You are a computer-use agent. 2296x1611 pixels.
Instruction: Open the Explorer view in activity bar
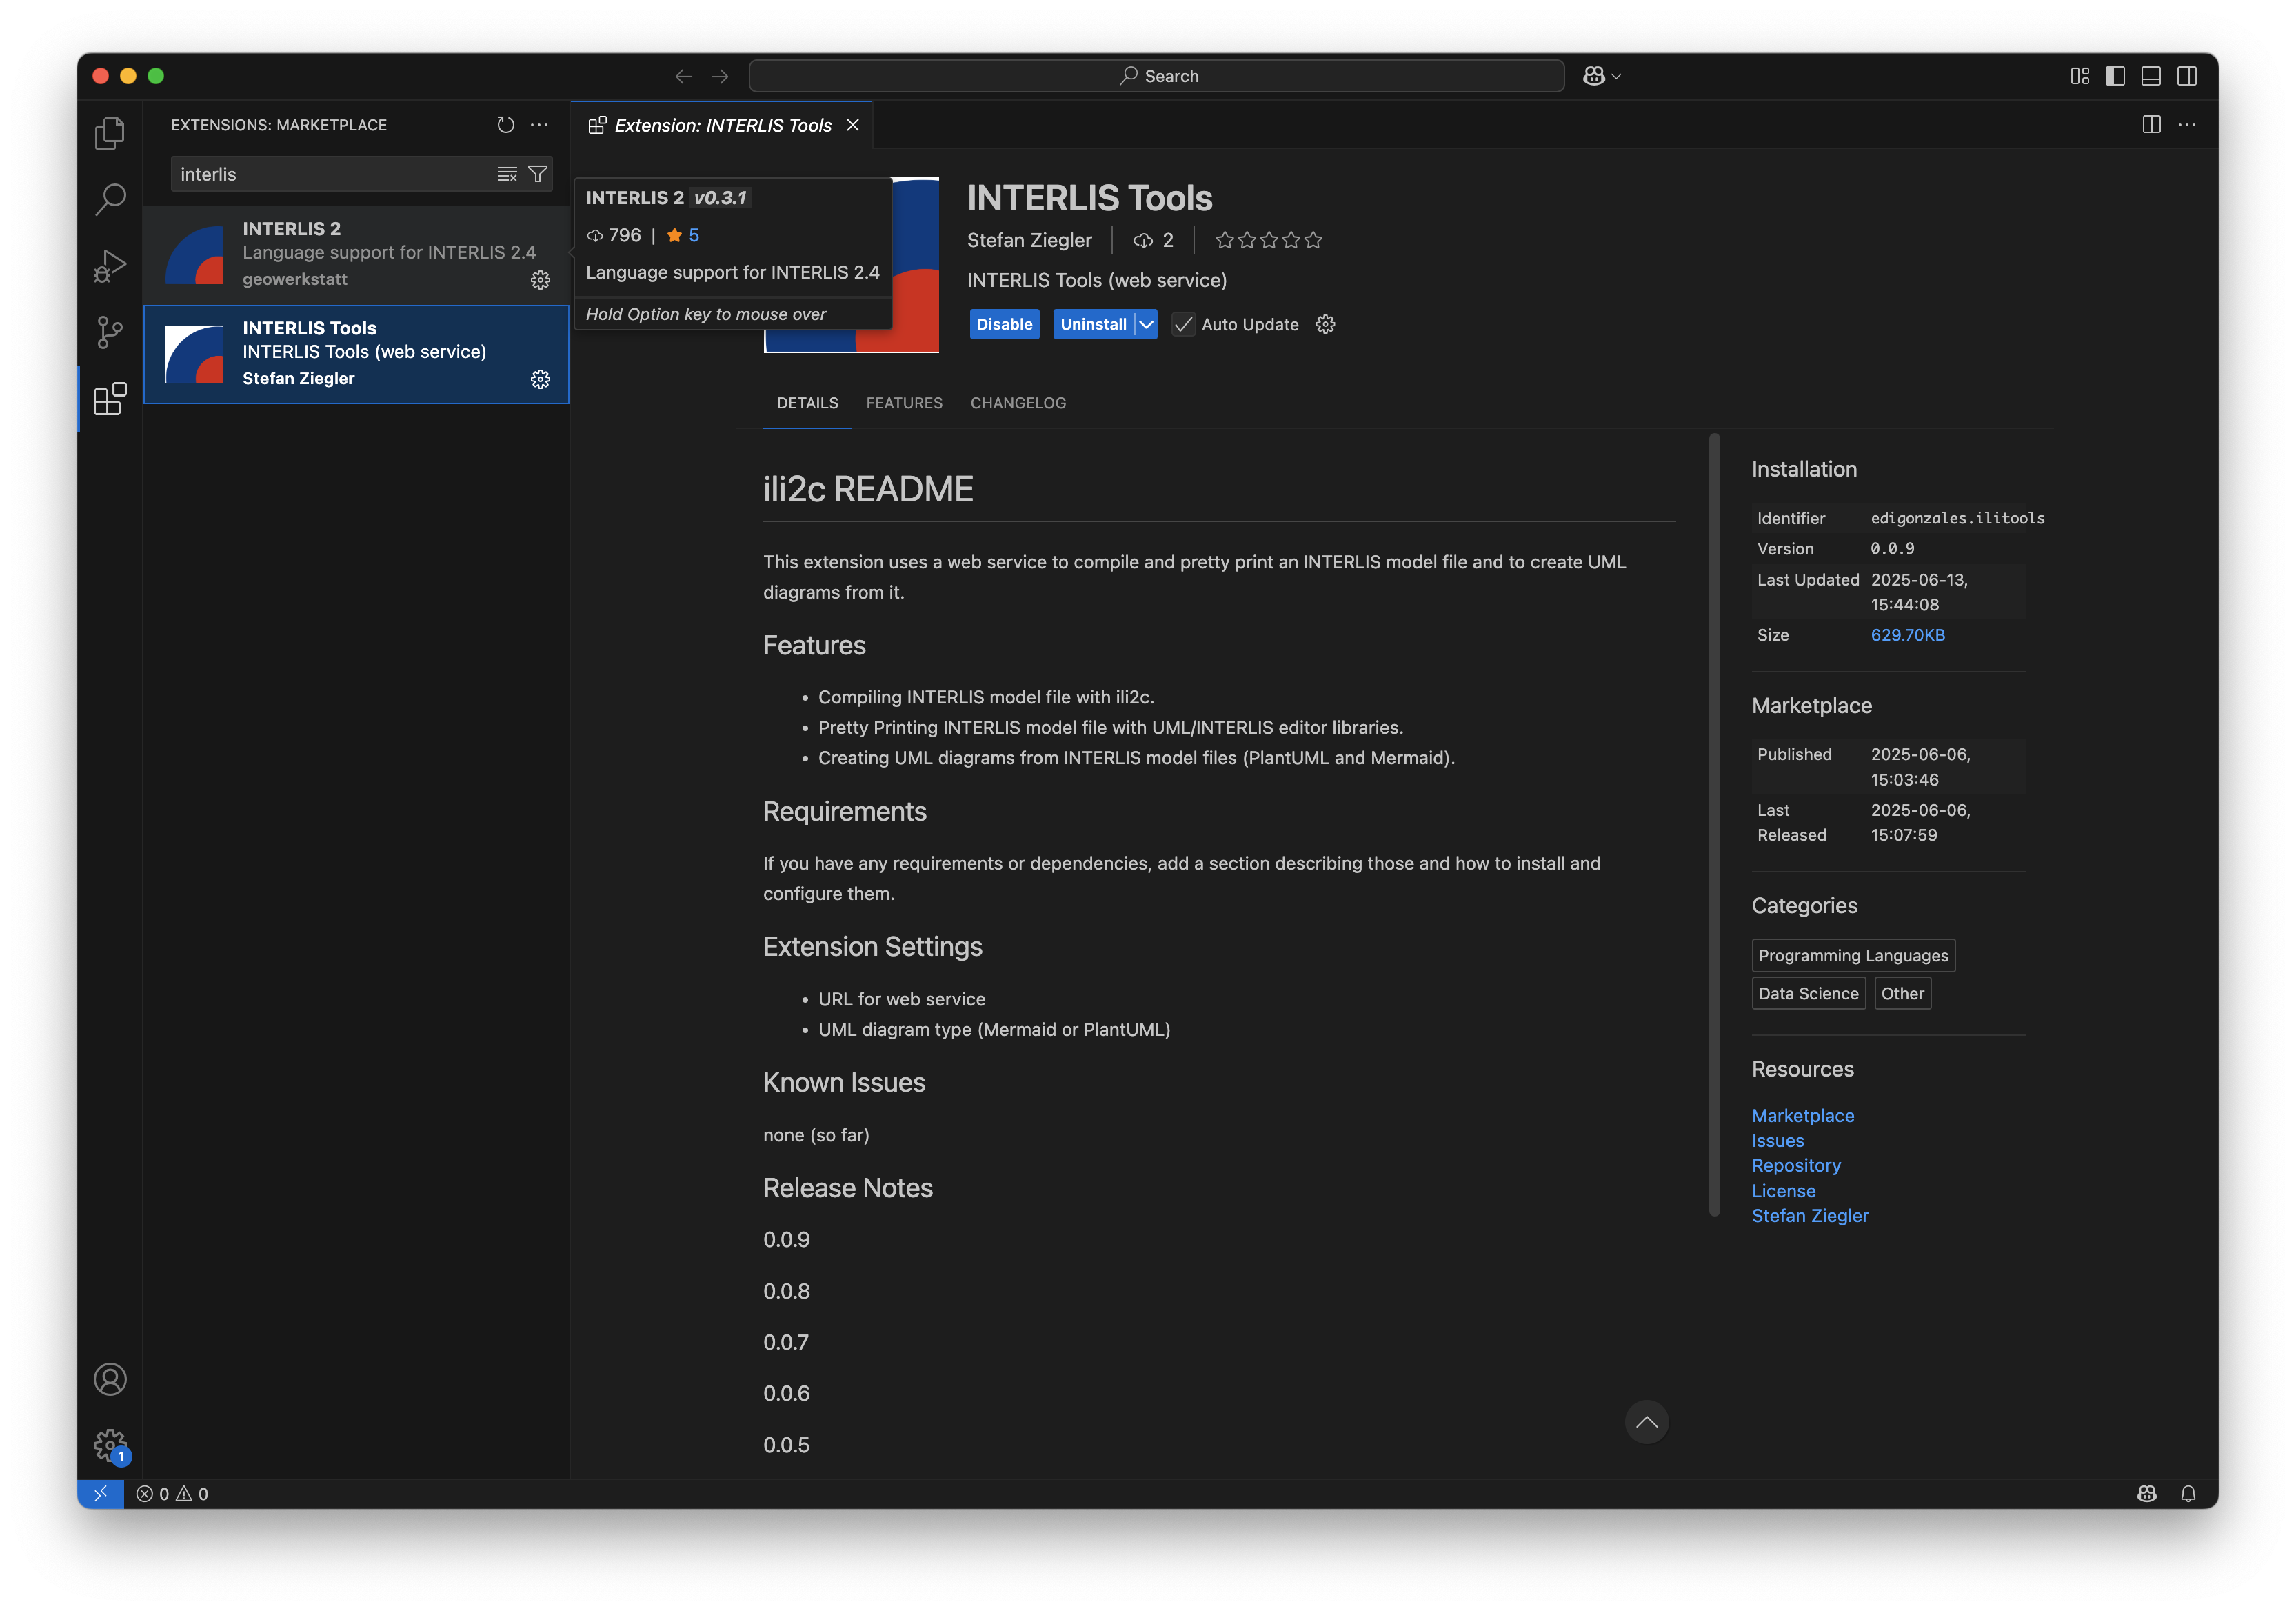click(x=110, y=133)
